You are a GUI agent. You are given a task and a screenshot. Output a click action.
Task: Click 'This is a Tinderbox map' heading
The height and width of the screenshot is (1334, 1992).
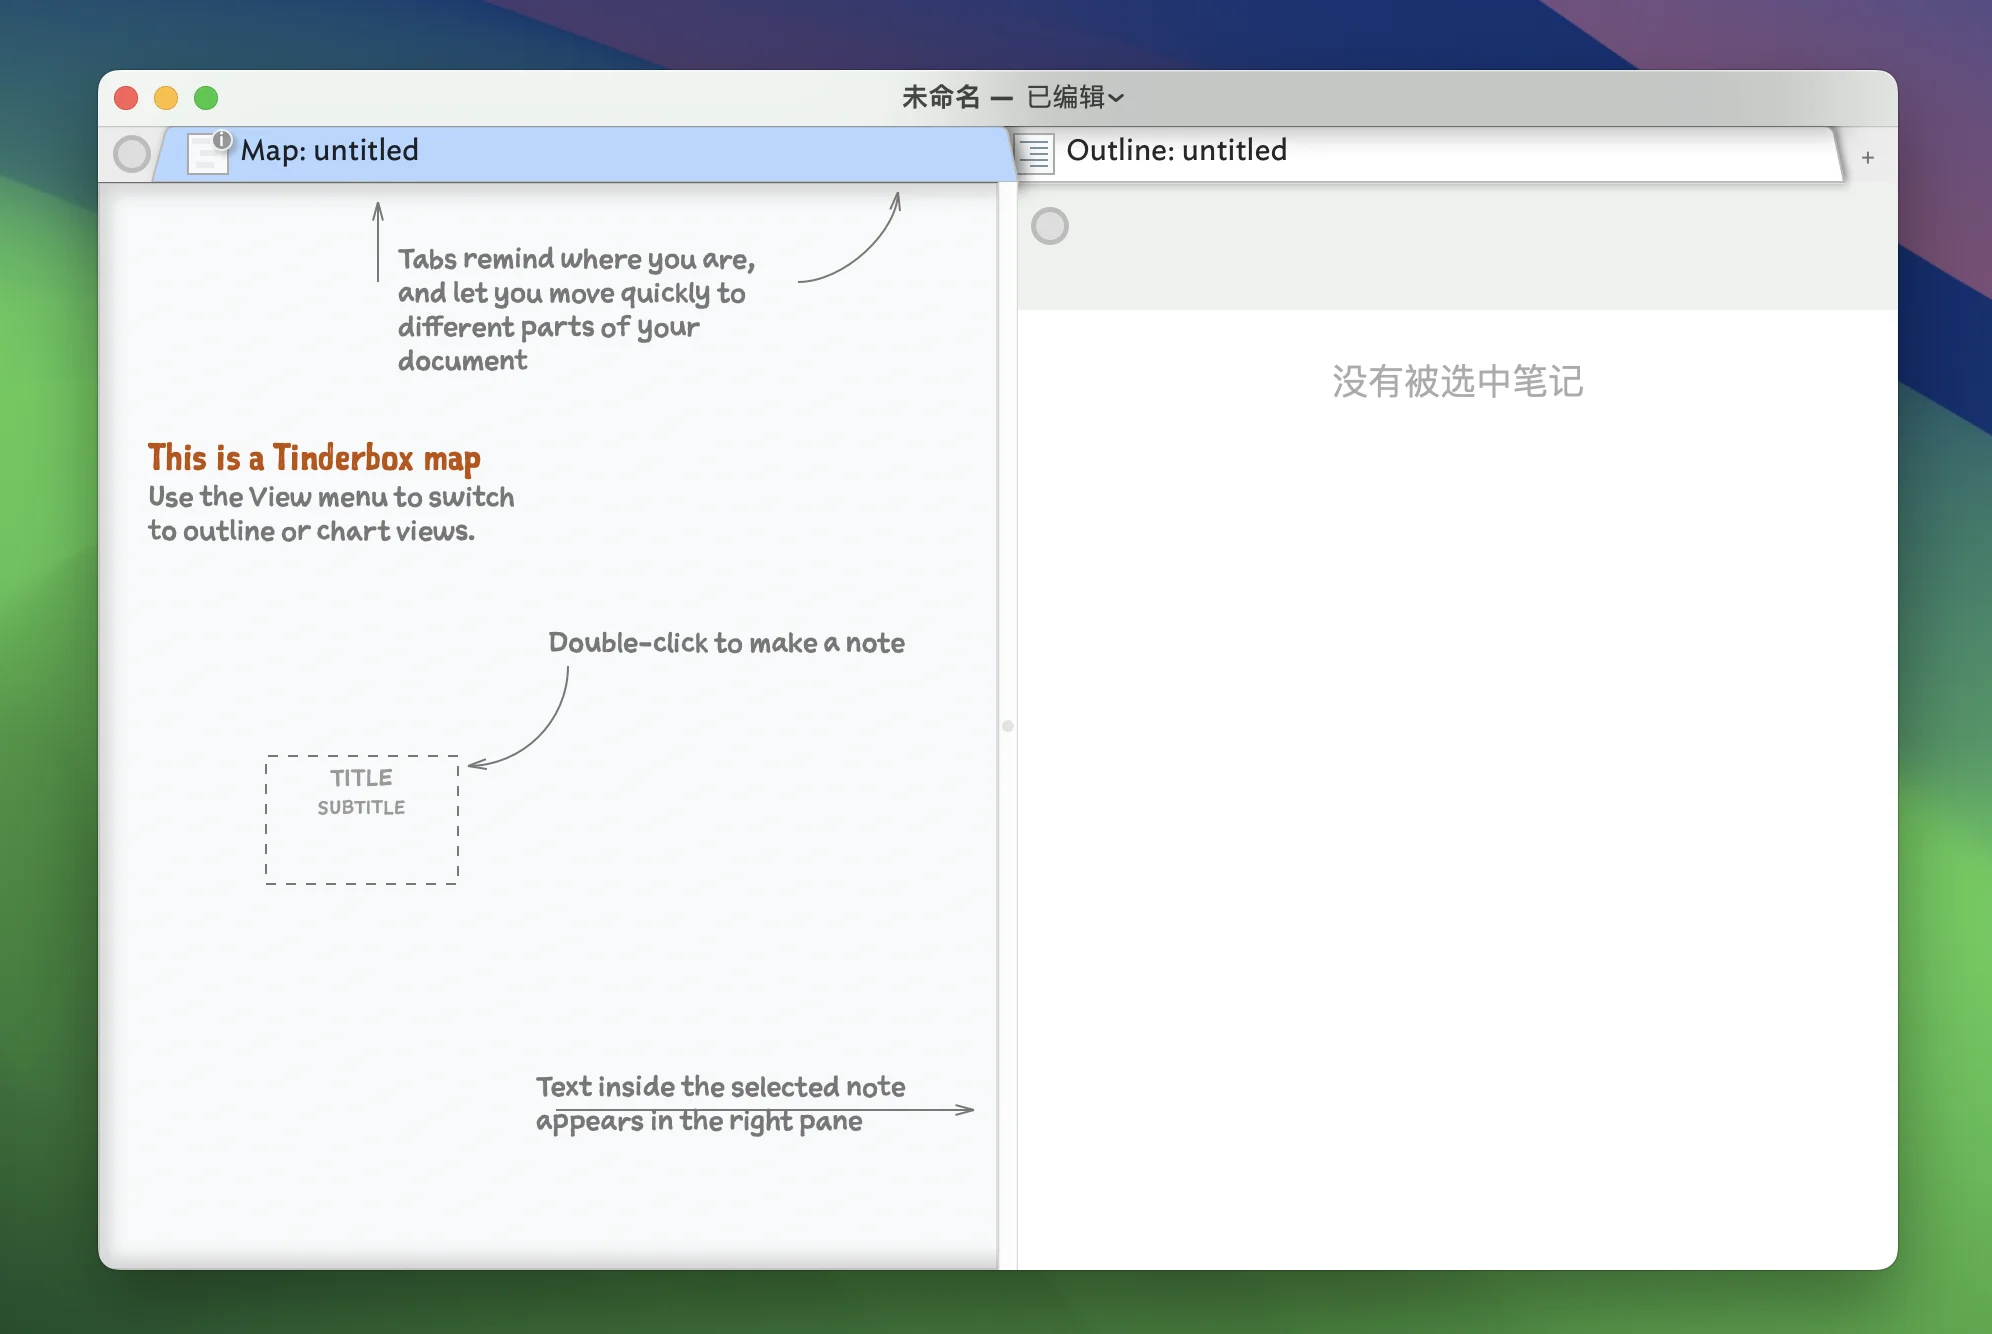[314, 458]
